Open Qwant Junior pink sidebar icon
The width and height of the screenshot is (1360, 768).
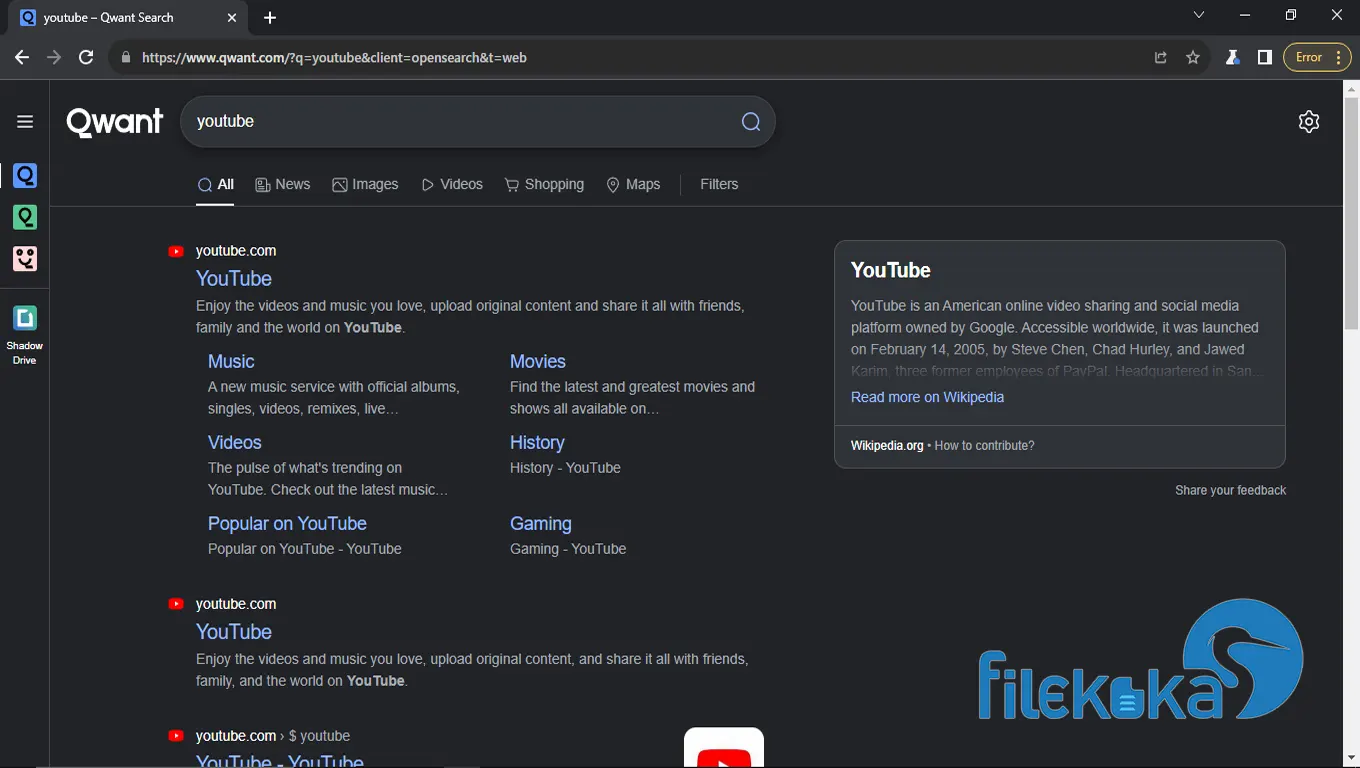point(25,258)
